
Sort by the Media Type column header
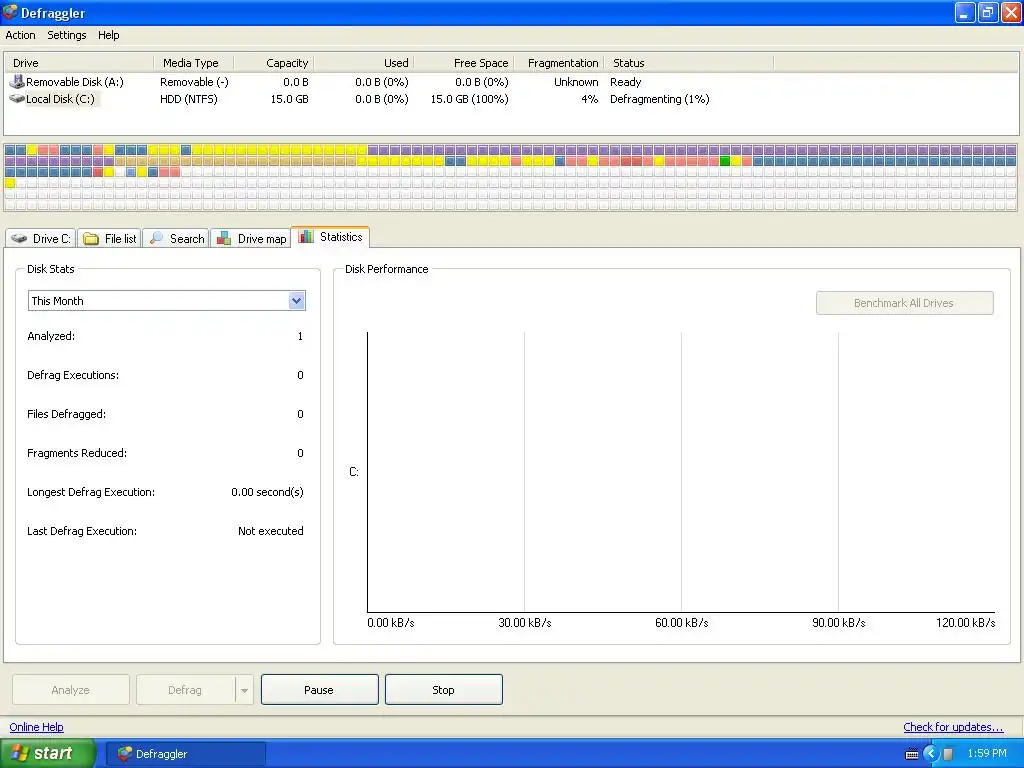(193, 63)
